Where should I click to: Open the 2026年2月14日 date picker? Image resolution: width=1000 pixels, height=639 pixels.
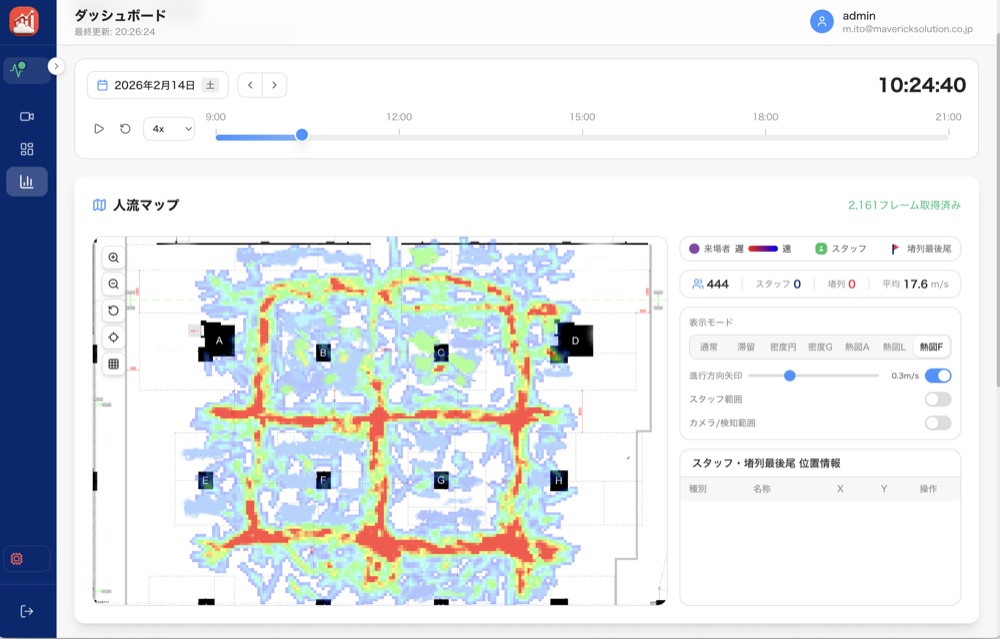pyautogui.click(x=157, y=86)
